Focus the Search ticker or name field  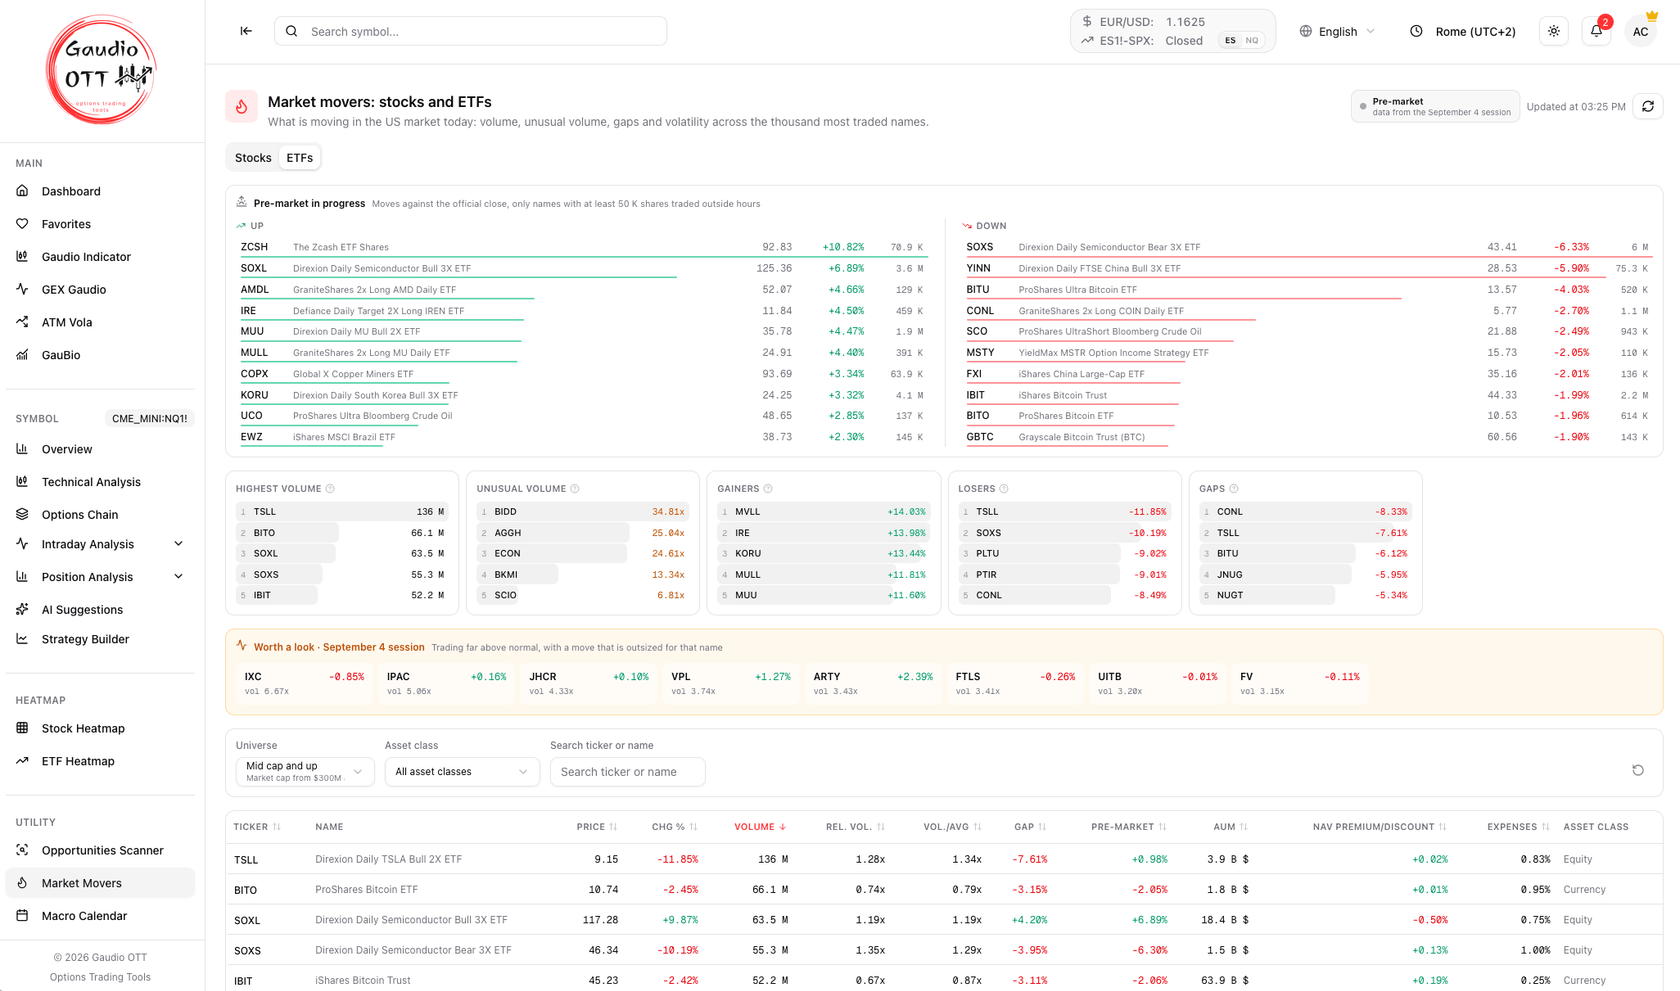pyautogui.click(x=628, y=771)
